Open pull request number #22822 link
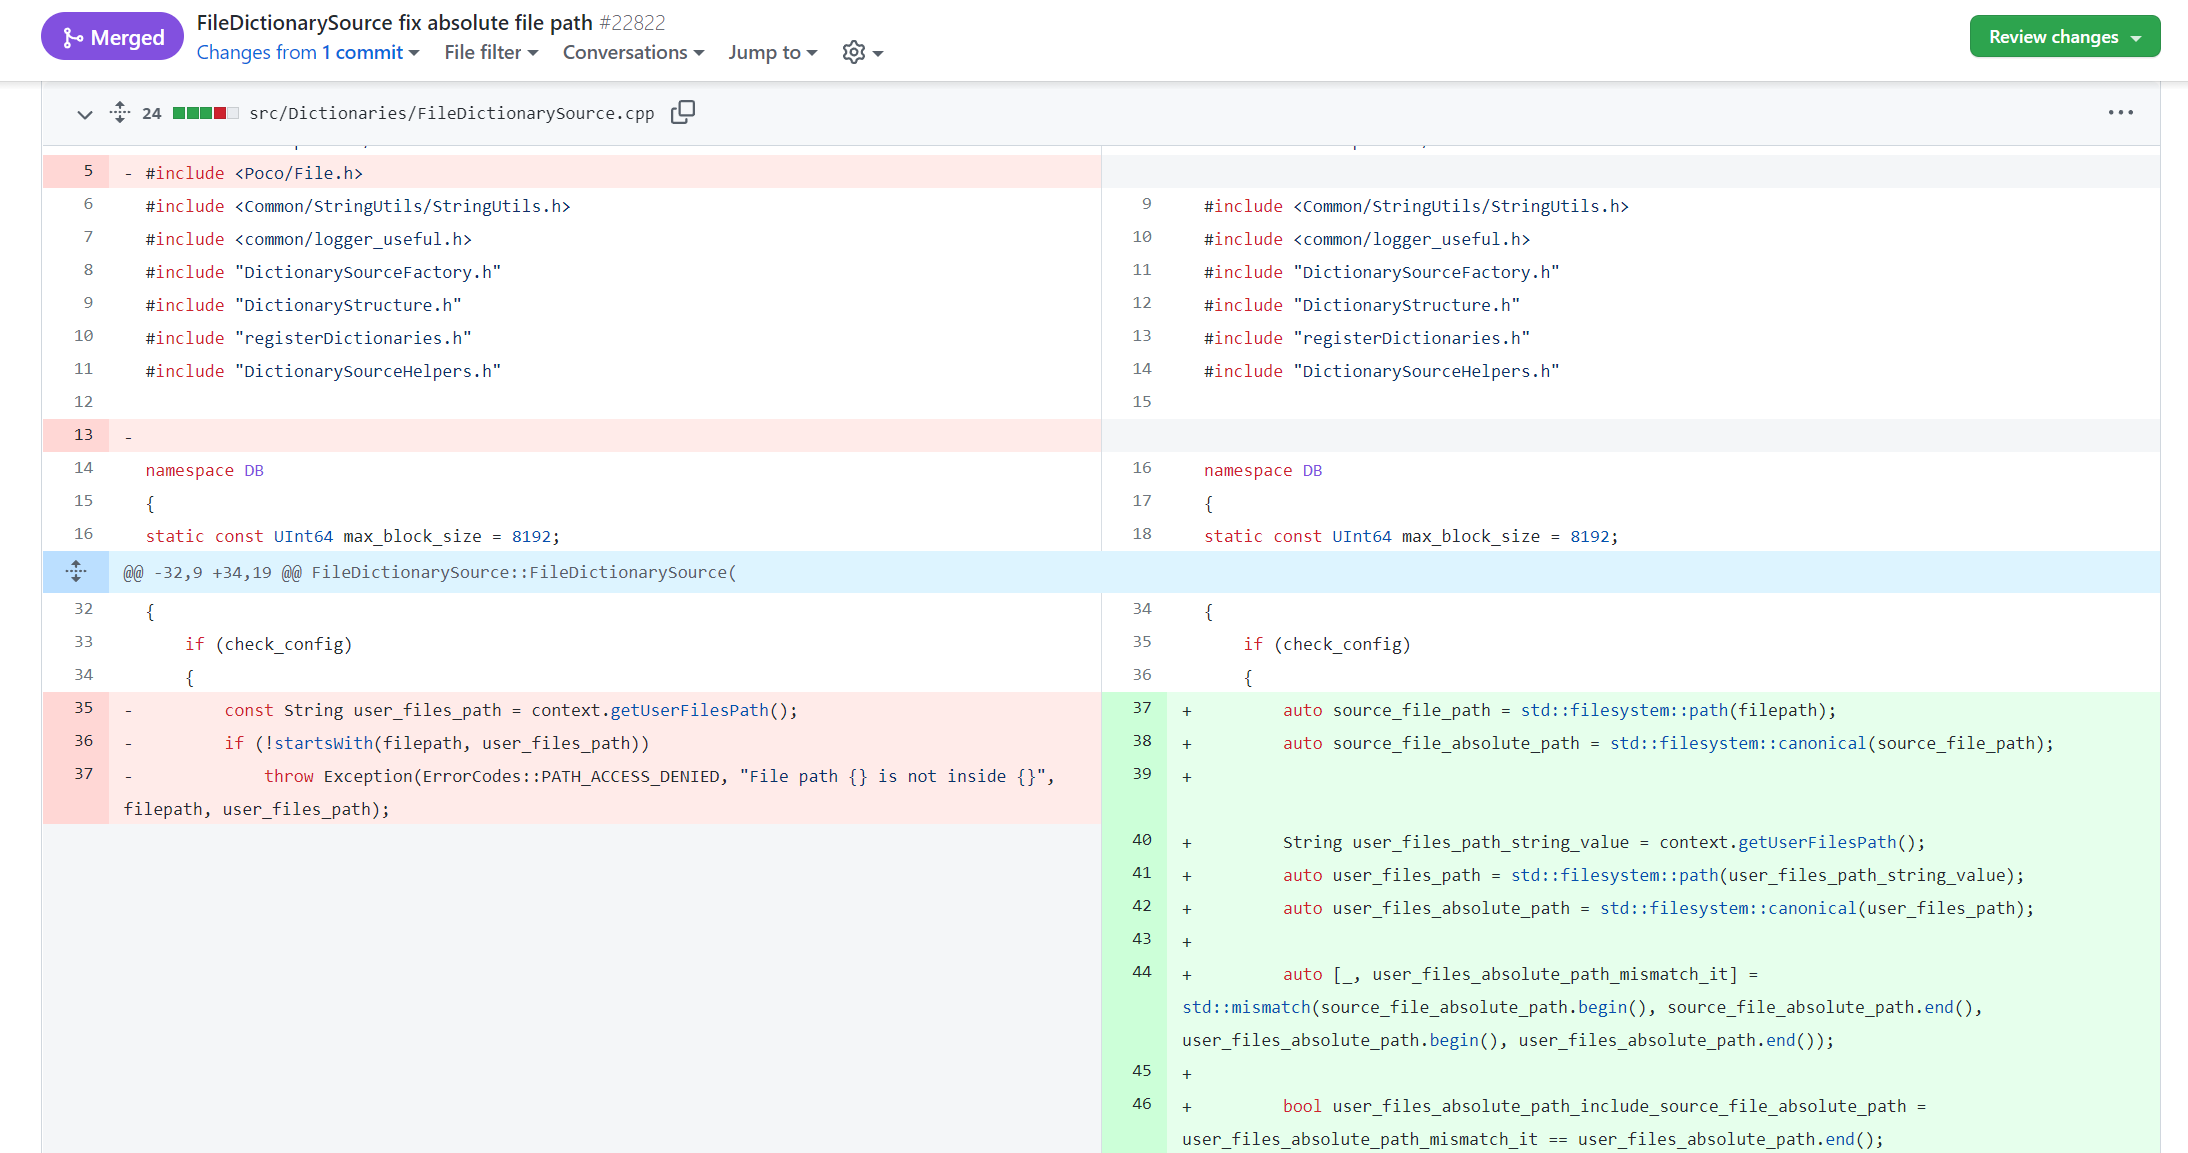Screen dimensions: 2188x1153 pyautogui.click(x=632, y=22)
